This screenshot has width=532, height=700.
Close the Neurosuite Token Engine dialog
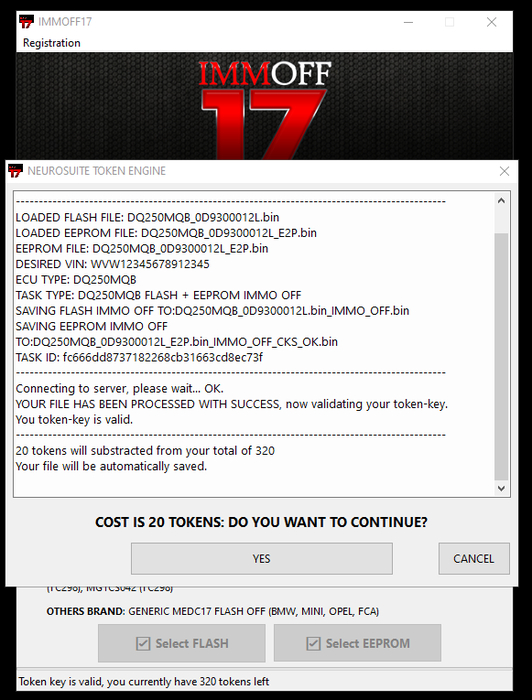[x=504, y=171]
